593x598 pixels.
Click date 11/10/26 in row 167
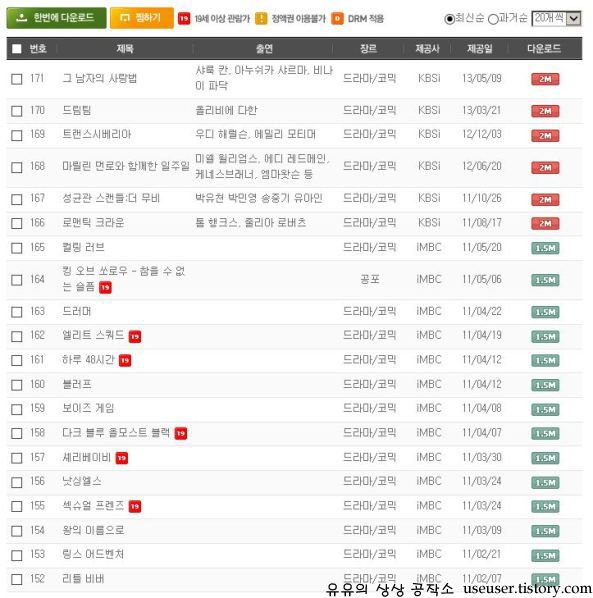click(482, 198)
